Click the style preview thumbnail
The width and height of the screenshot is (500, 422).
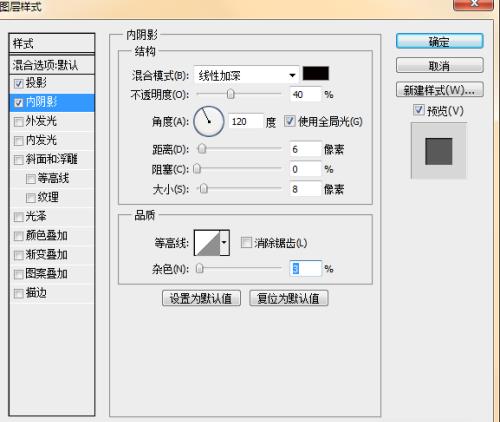click(x=439, y=151)
